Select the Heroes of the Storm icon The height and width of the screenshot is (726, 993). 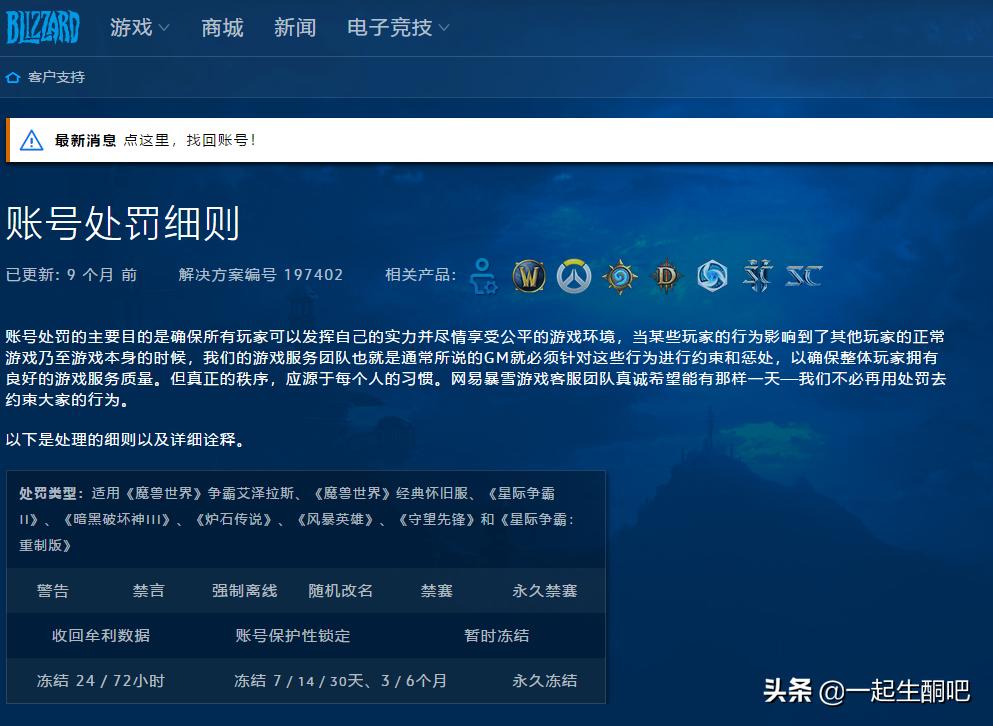[712, 276]
